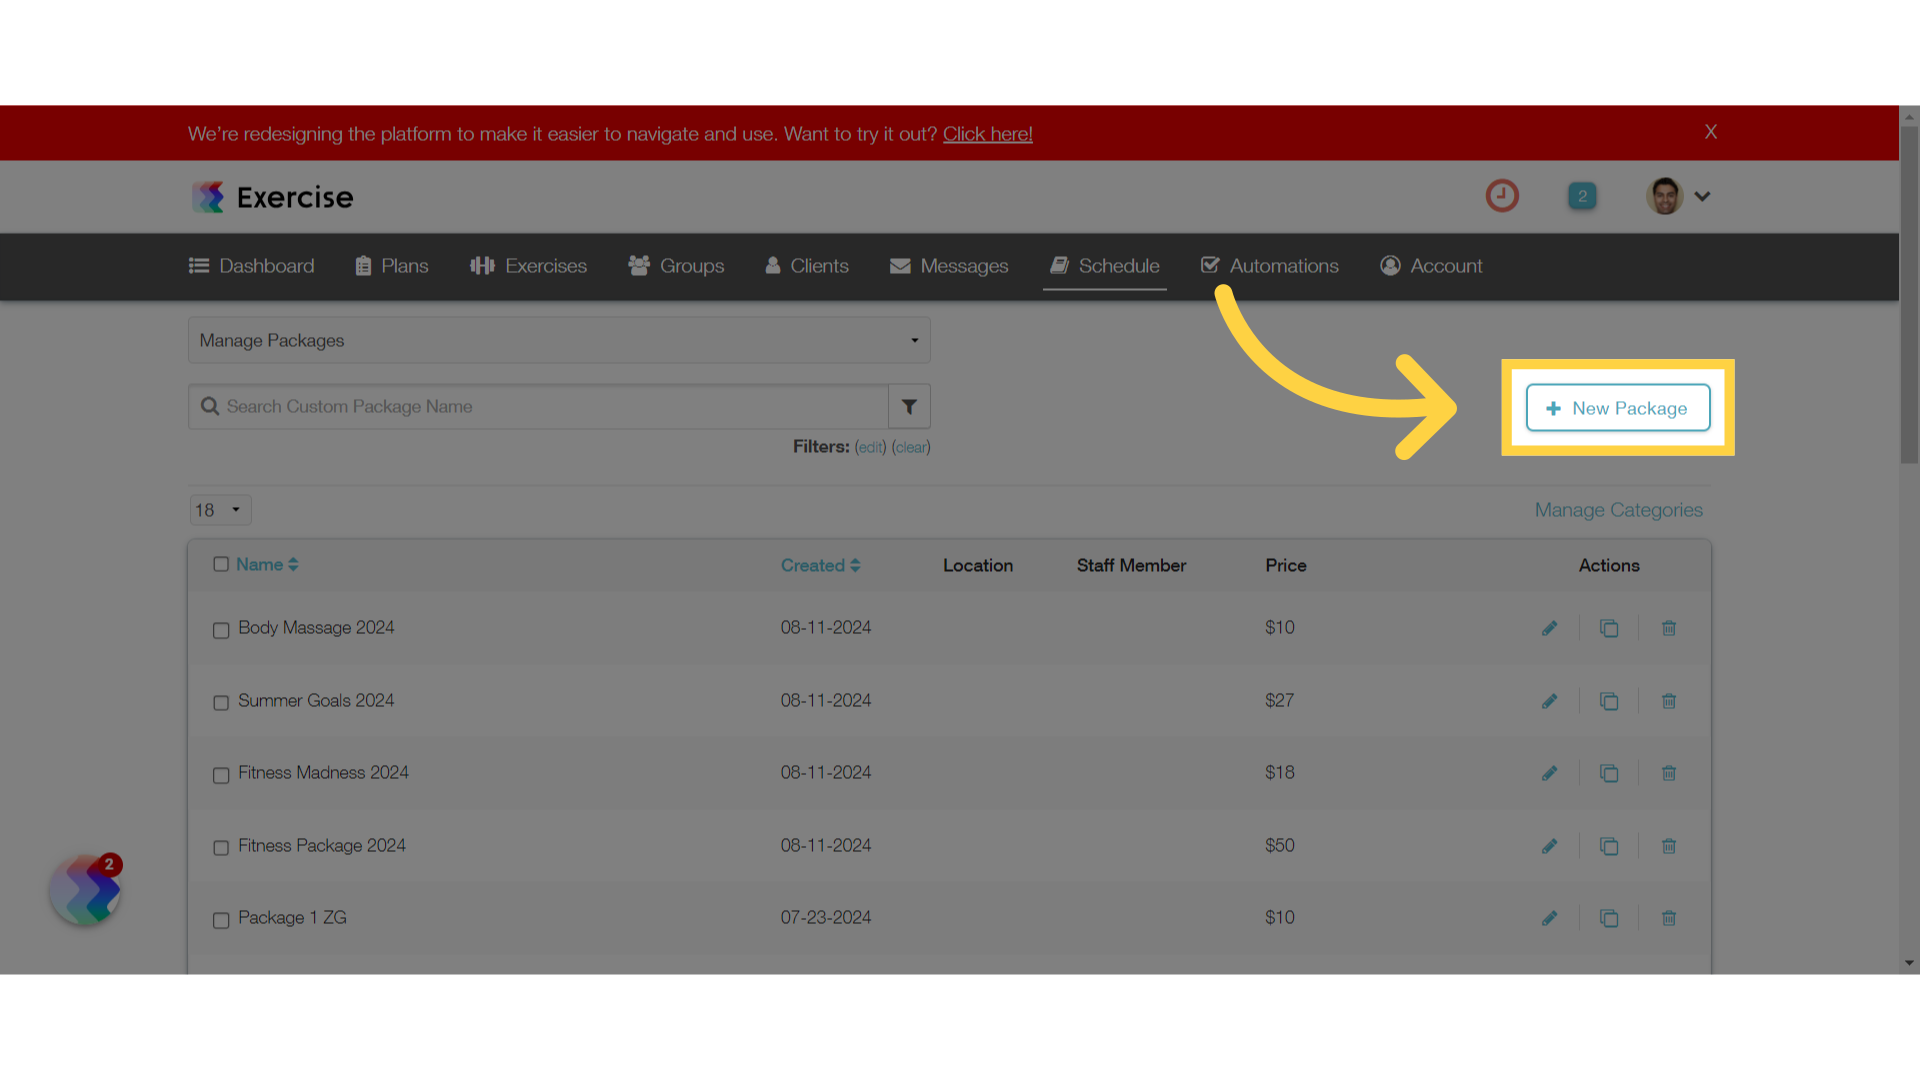Viewport: 1920px width, 1080px height.
Task: Click the notification bell timer icon in the header
Action: tap(1502, 195)
